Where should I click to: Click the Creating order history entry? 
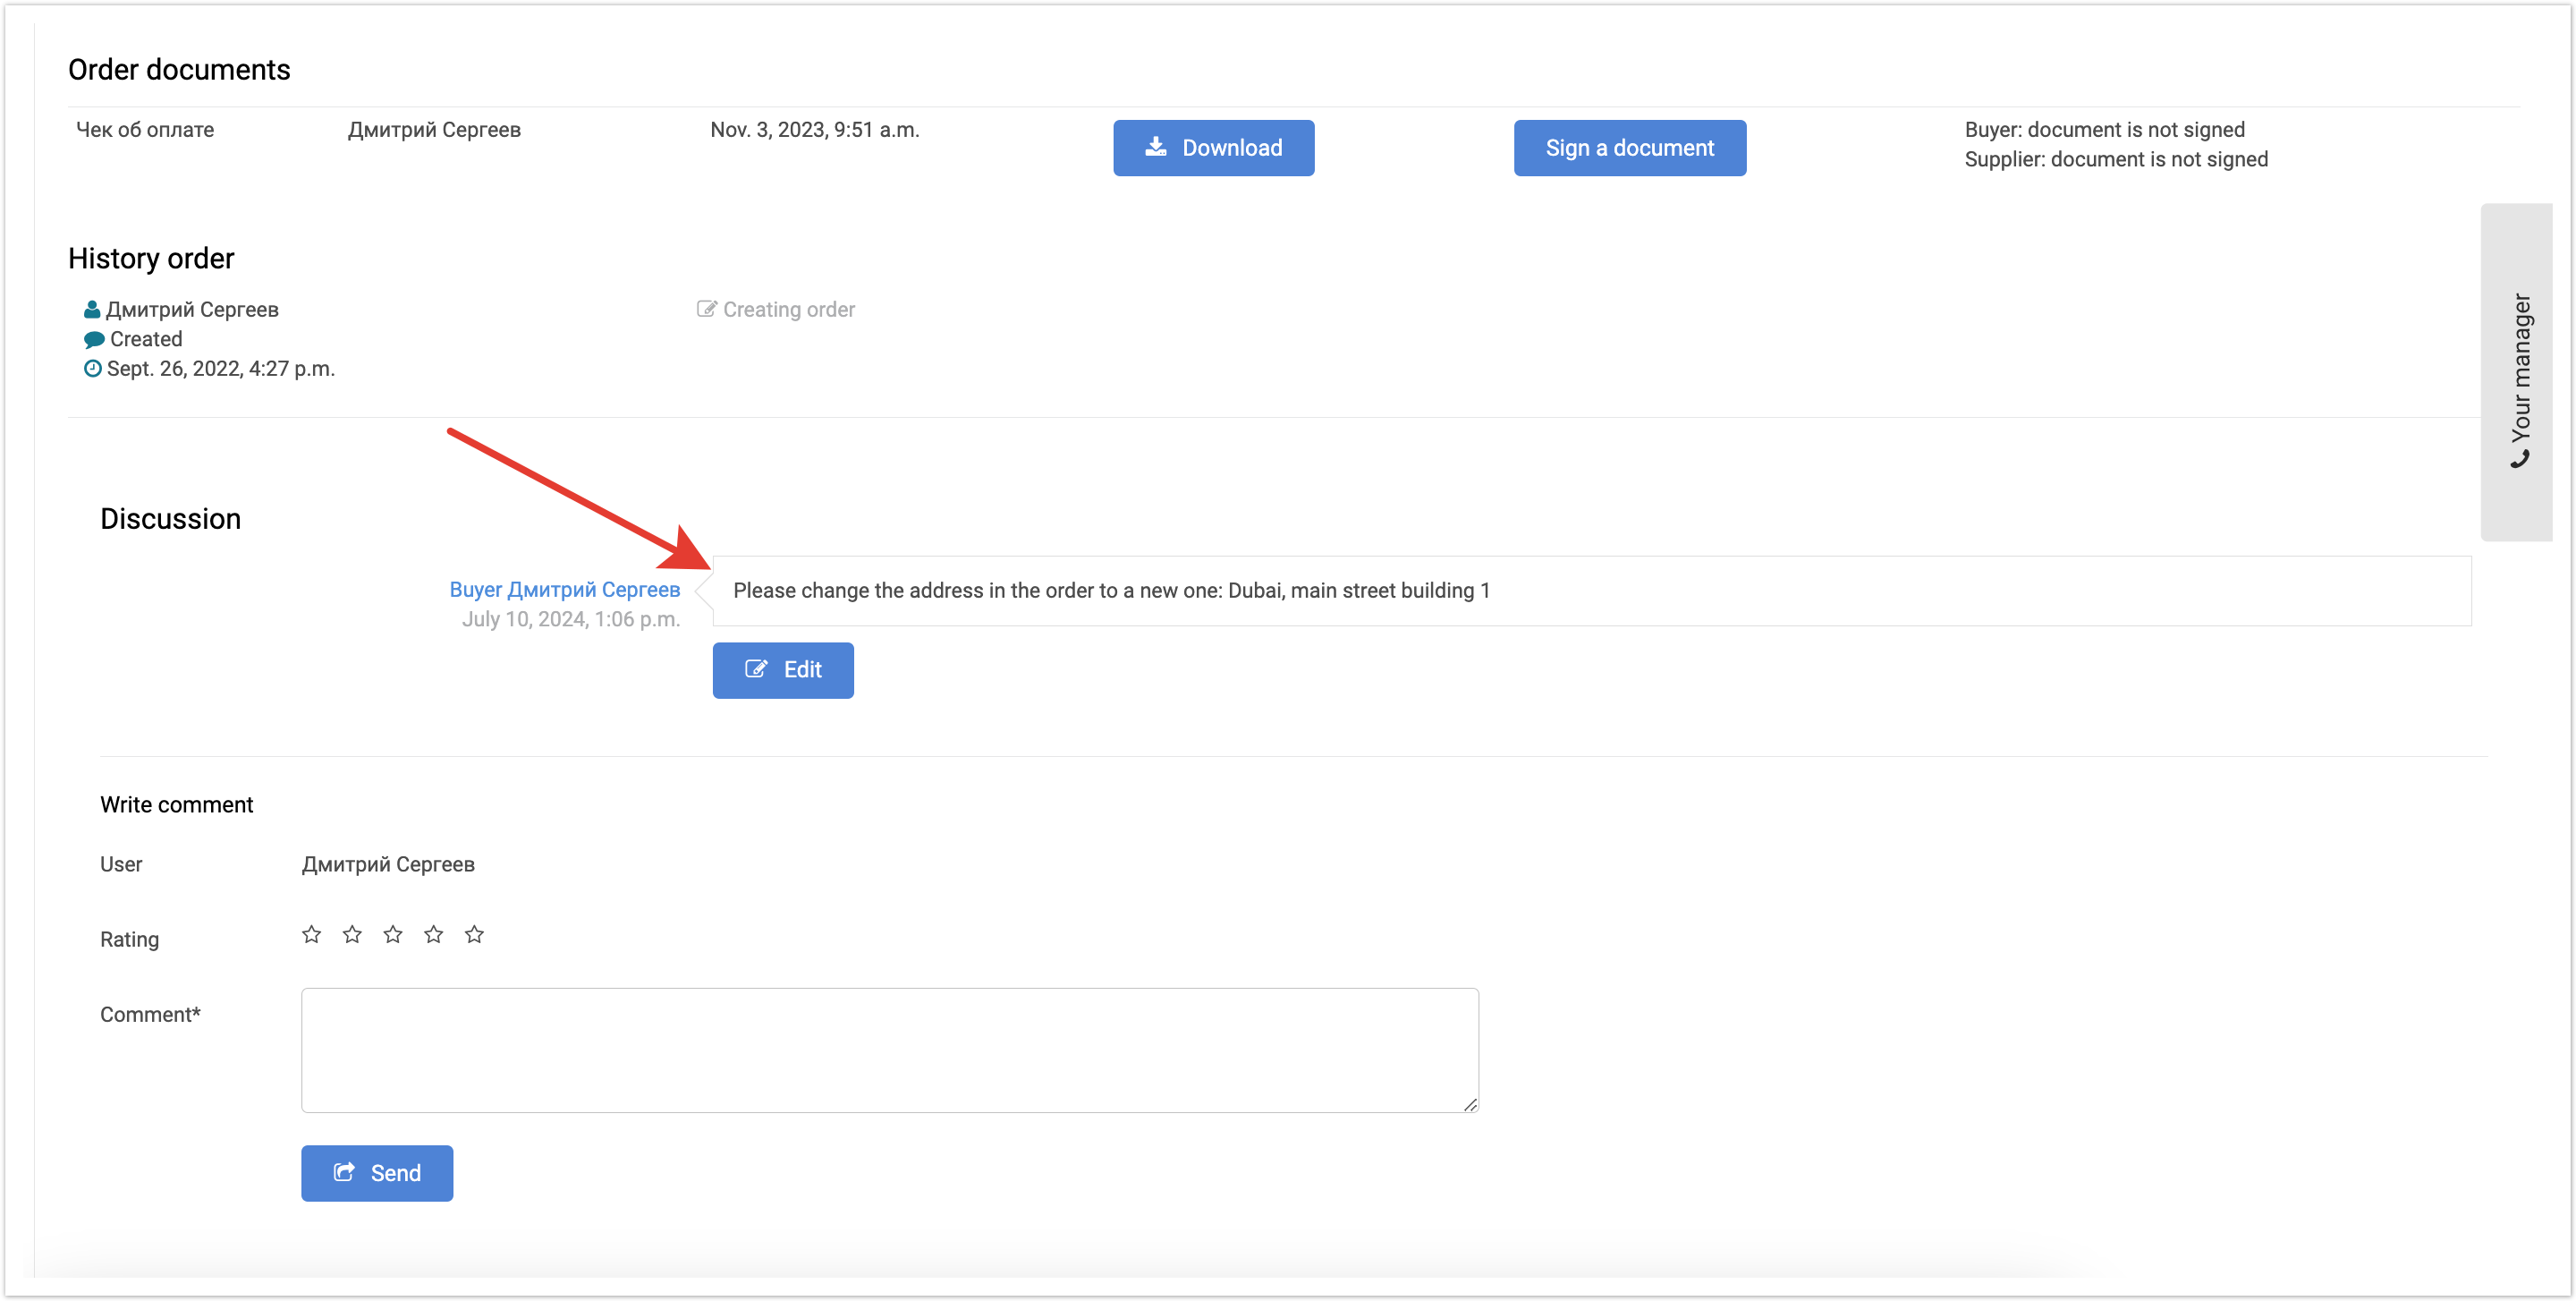pos(788,309)
